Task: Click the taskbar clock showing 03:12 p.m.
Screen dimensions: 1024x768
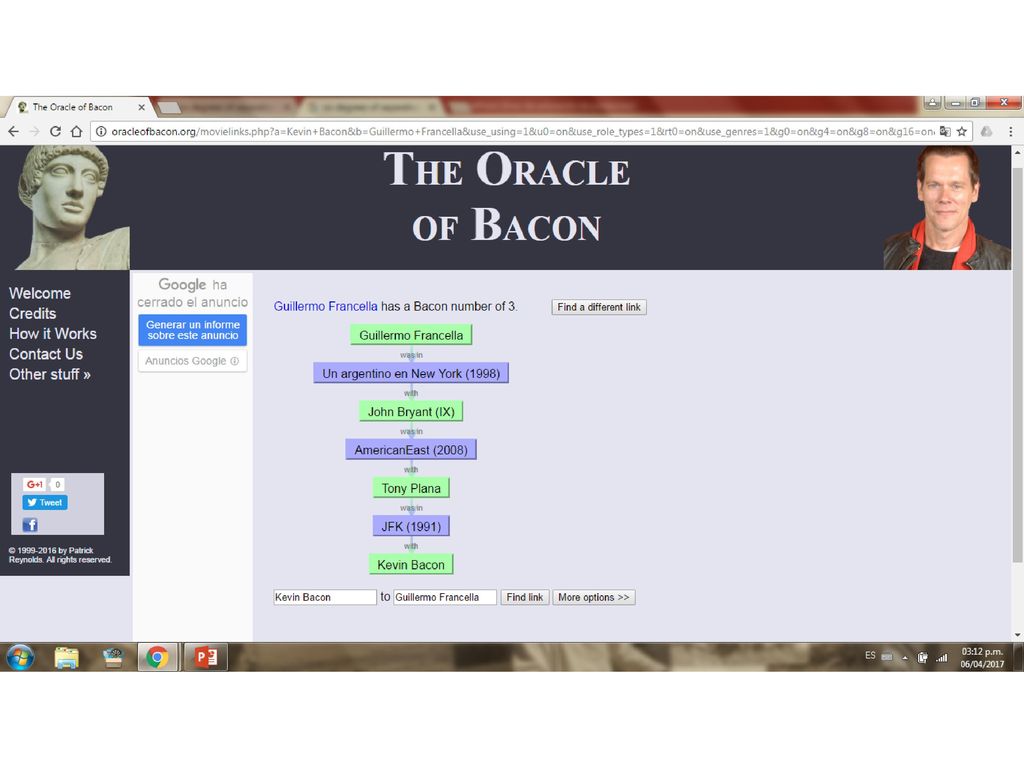Action: (982, 658)
